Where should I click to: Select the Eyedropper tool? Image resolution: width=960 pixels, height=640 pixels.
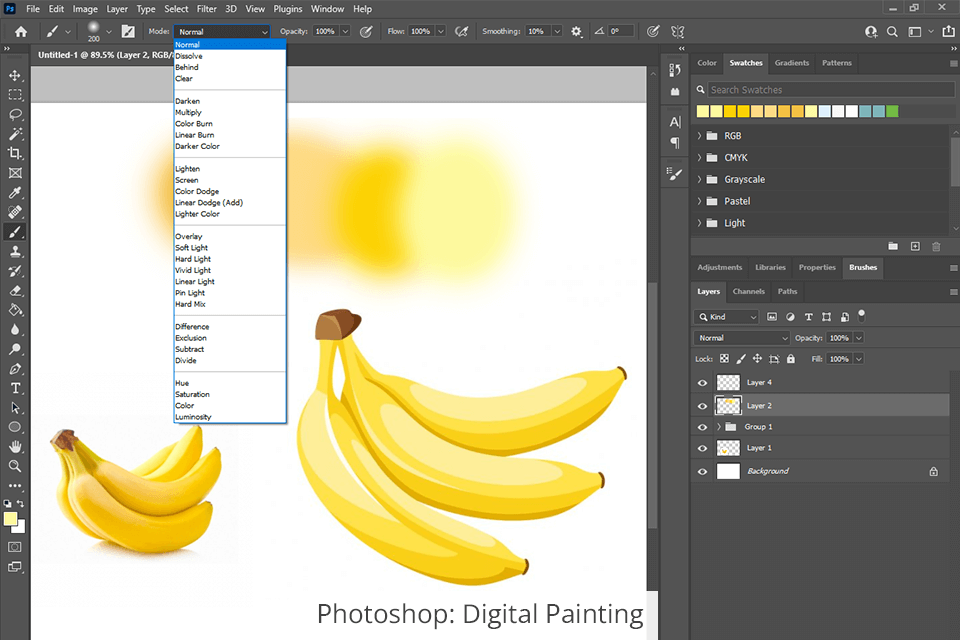pos(15,193)
